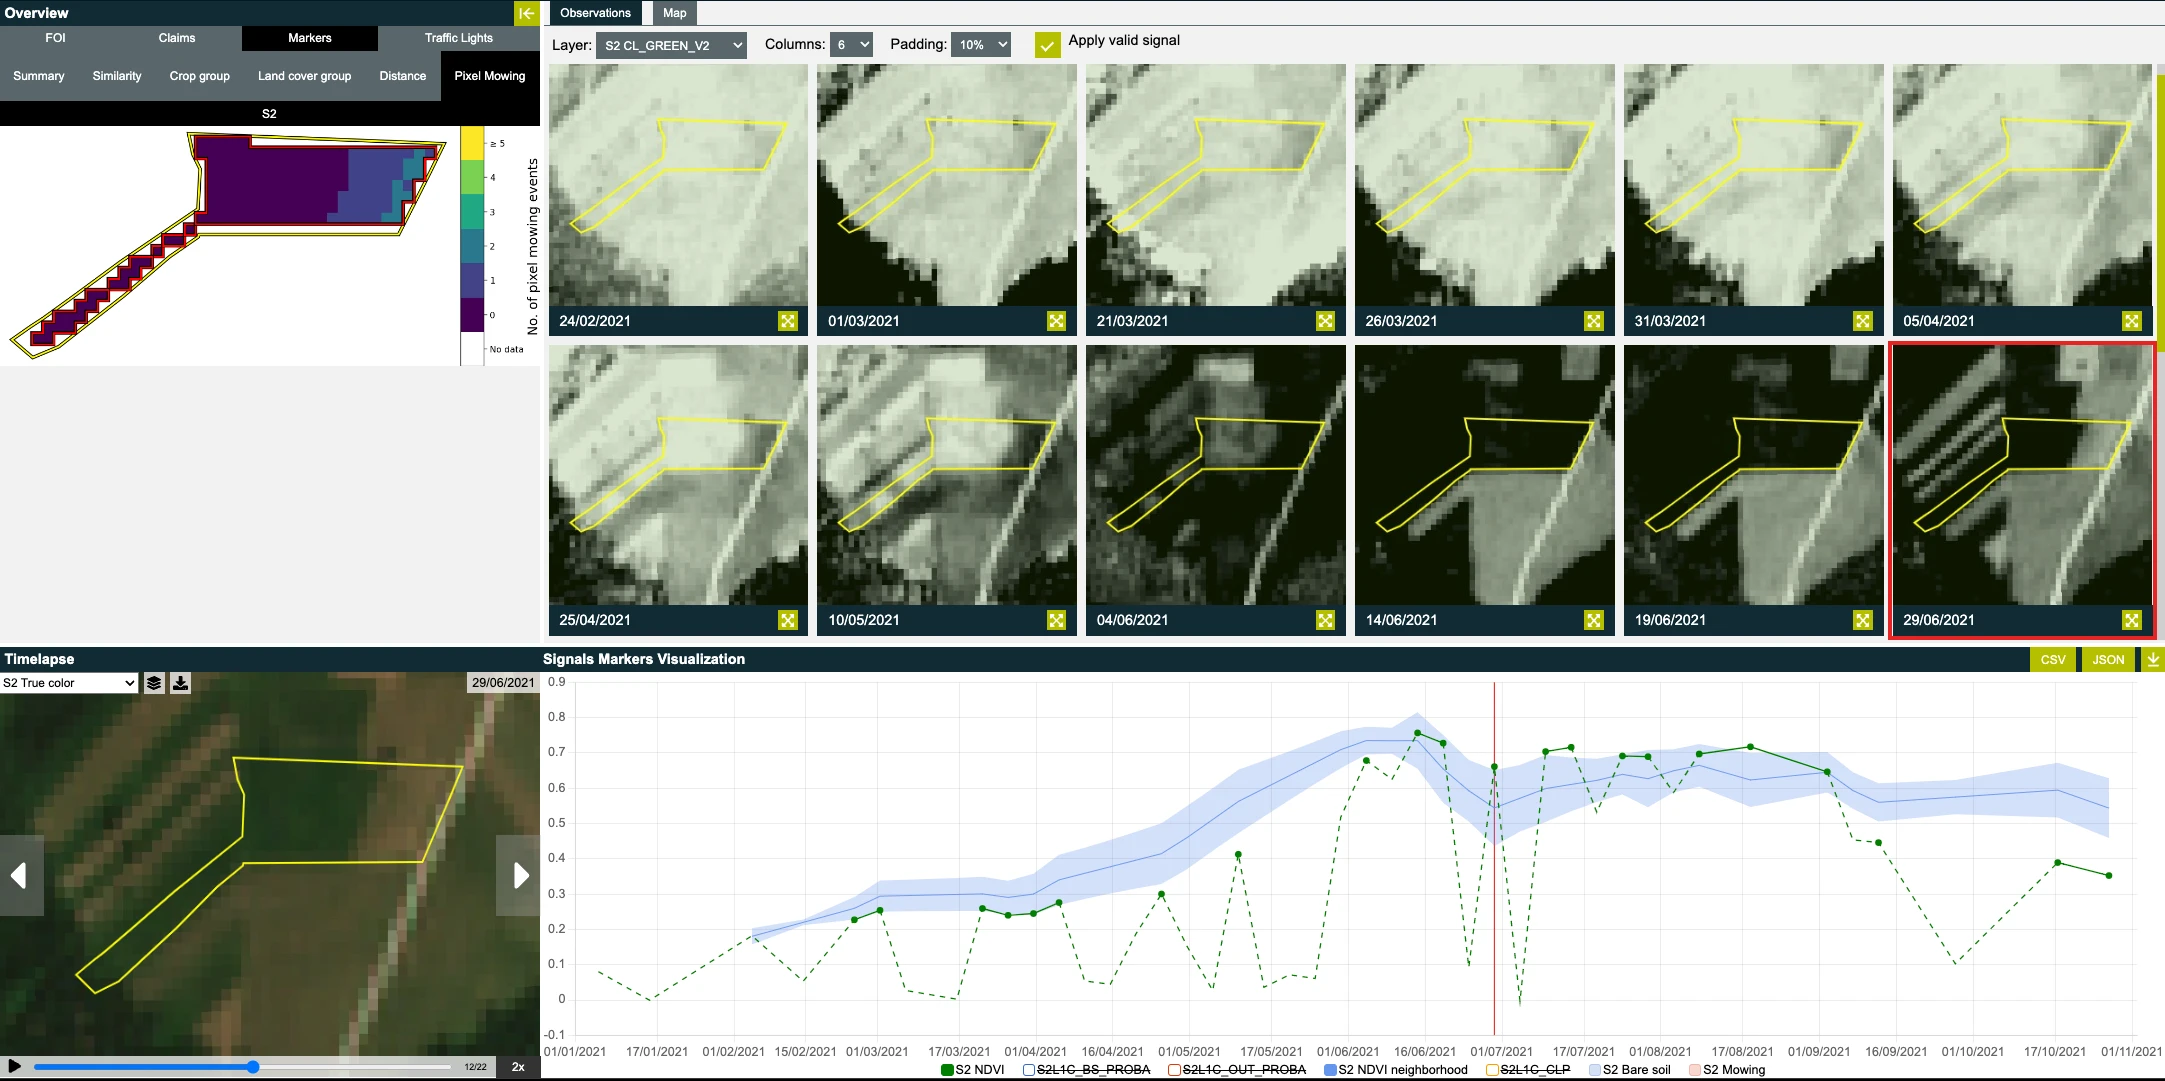Change the playback speed with 2x button
The width and height of the screenshot is (2165, 1081).
[518, 1067]
